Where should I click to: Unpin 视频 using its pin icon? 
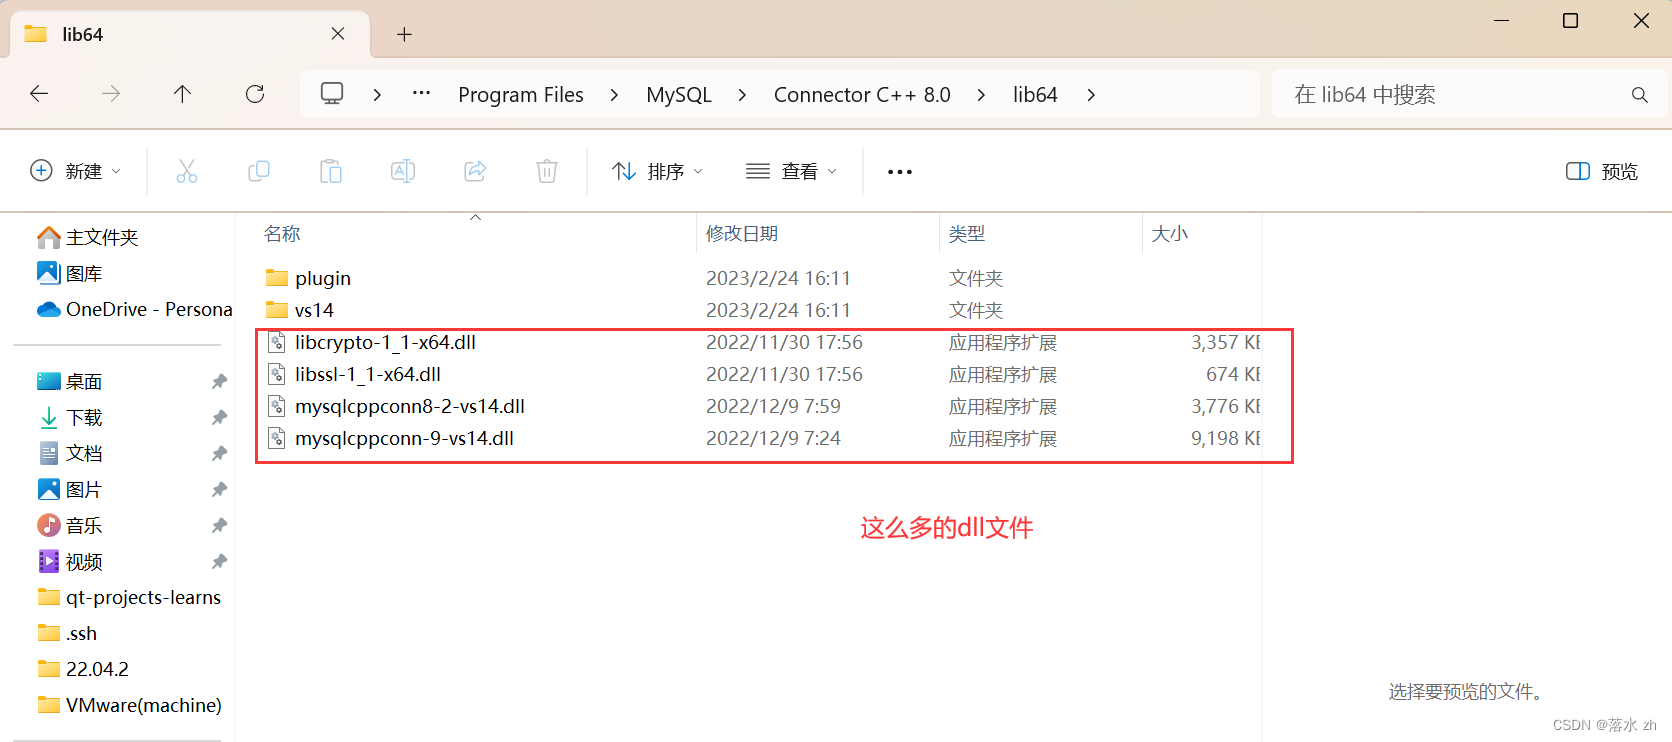pyautogui.click(x=219, y=561)
